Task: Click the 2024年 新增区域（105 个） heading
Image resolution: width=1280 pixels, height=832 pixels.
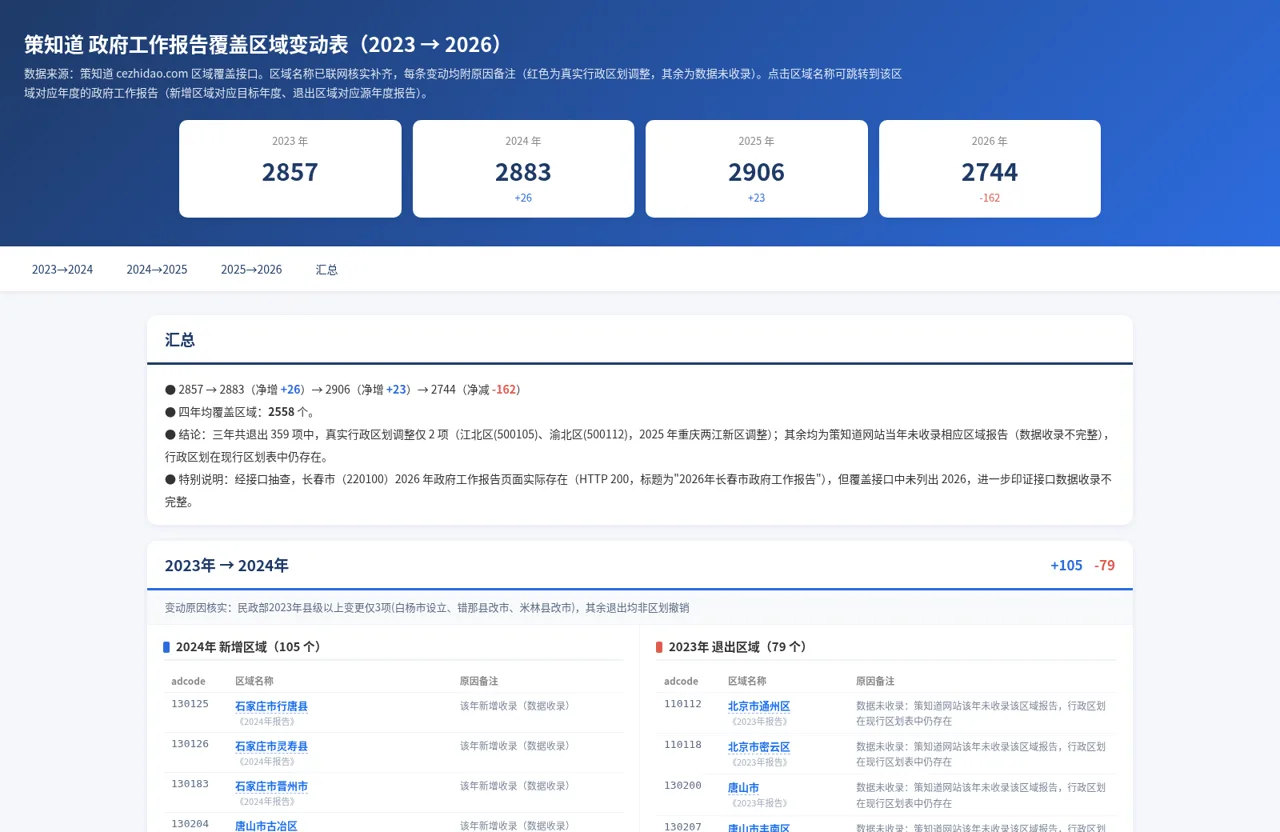Action: click(x=248, y=647)
